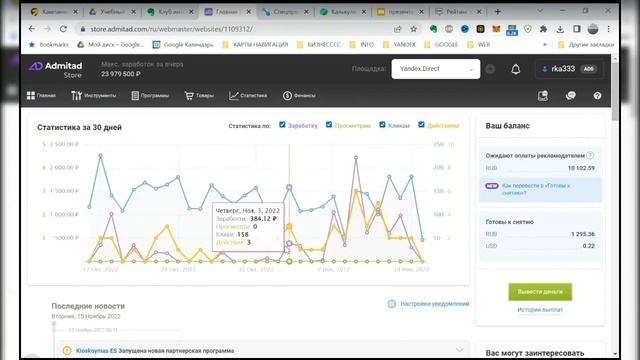This screenshot has height=360, width=640.
Task: Open the GOOGLE bookmark folder
Action: pyautogui.click(x=441, y=44)
